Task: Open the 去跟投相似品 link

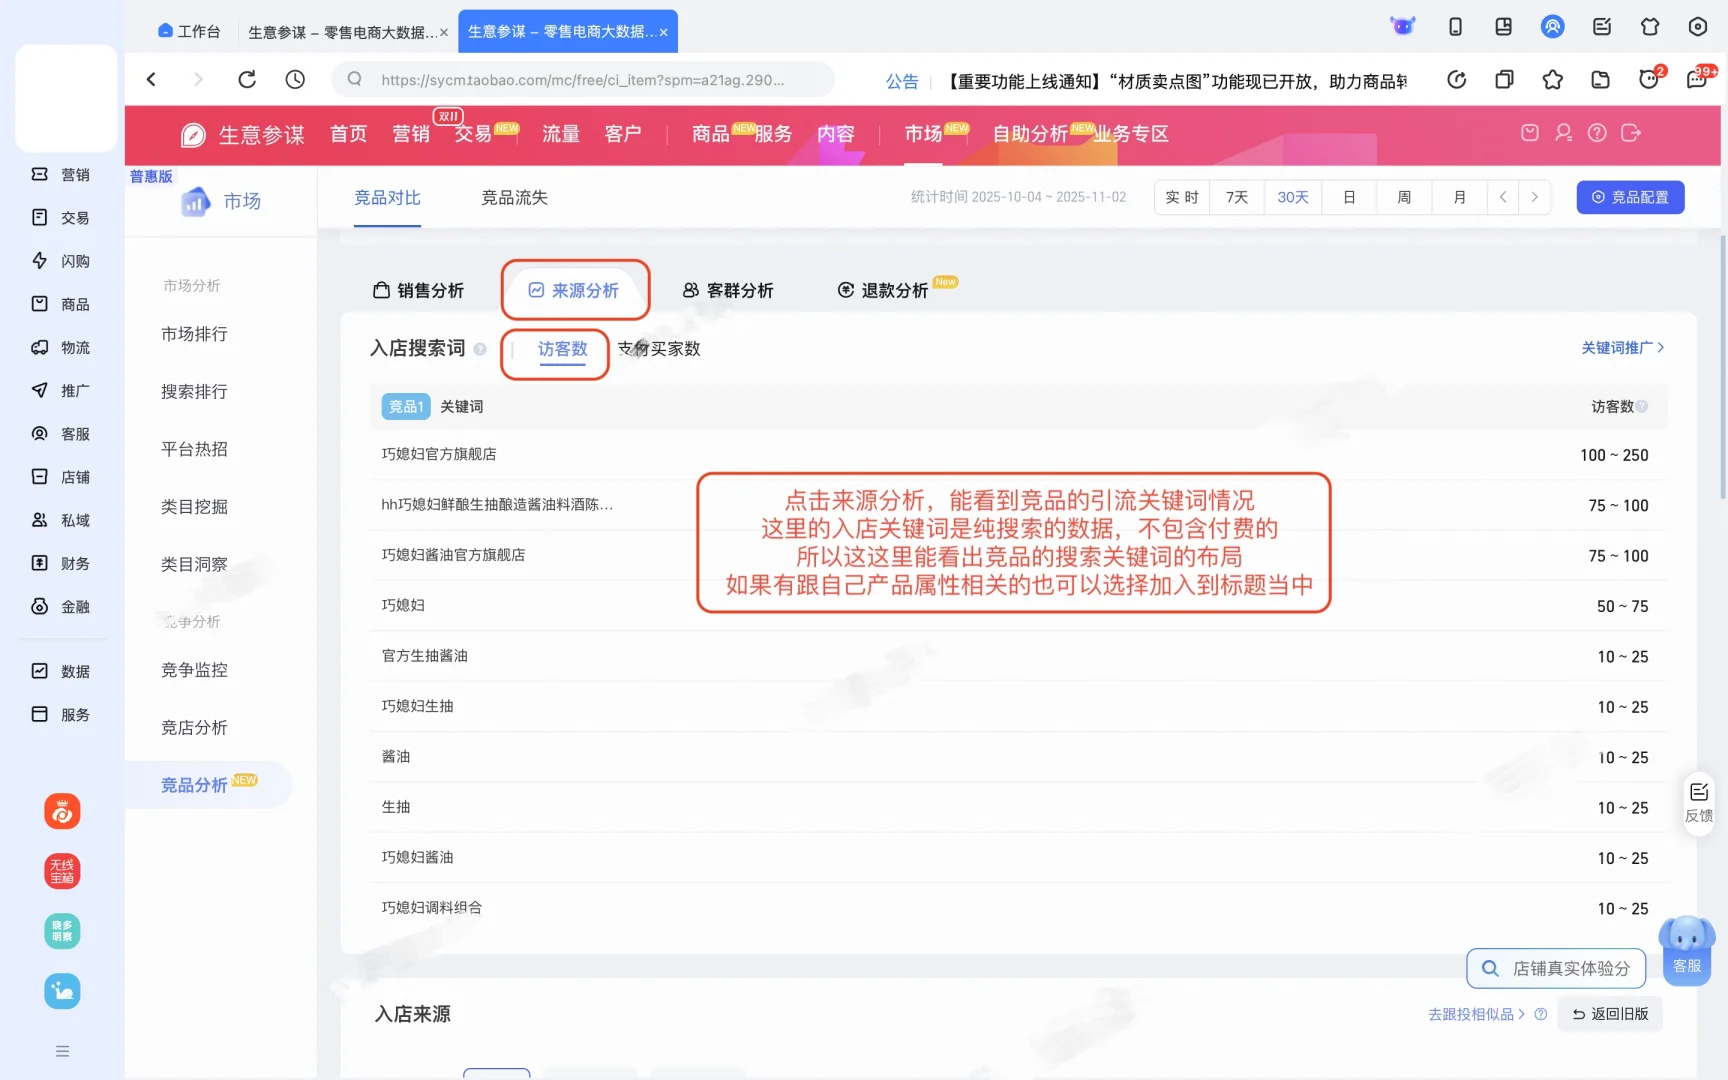Action: [1477, 1014]
